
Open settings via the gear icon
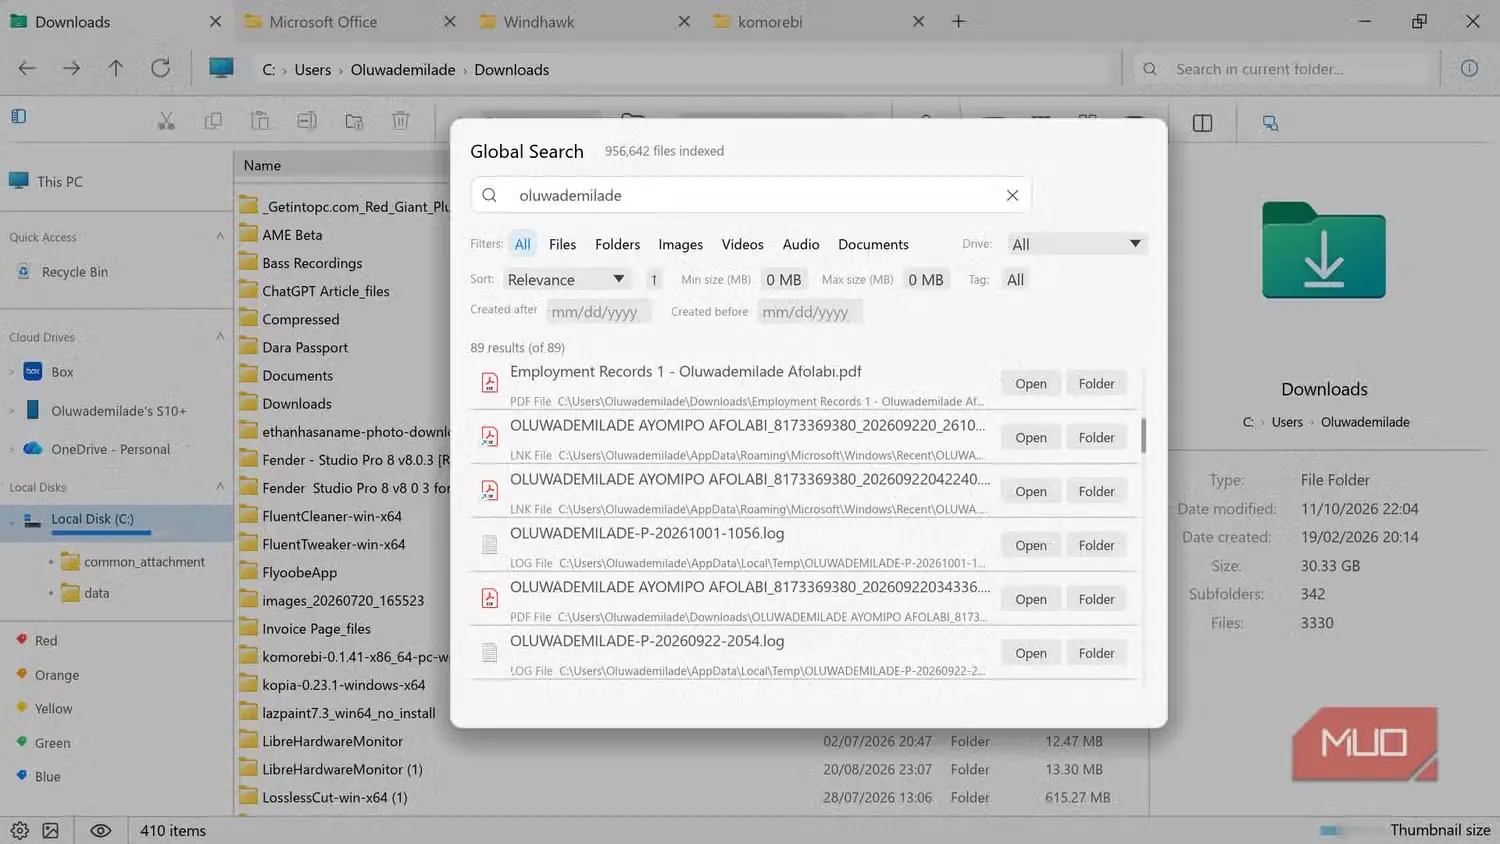click(x=19, y=830)
